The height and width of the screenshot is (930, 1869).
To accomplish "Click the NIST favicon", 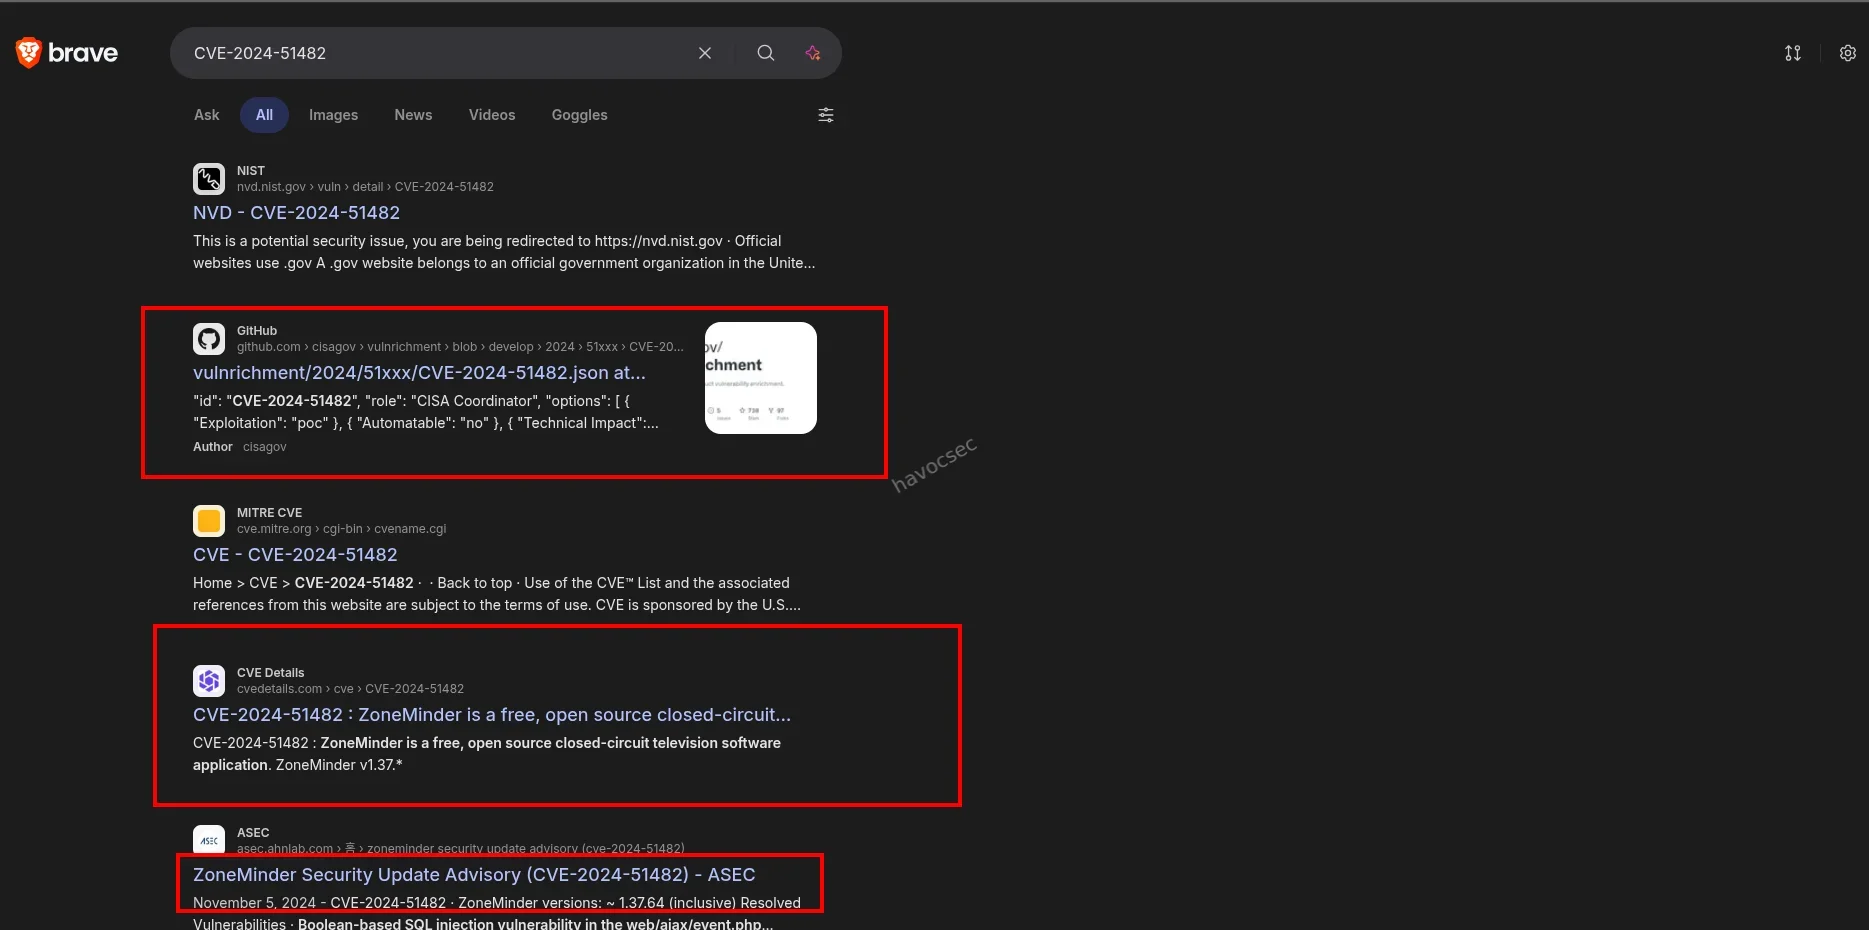I will tap(209, 179).
